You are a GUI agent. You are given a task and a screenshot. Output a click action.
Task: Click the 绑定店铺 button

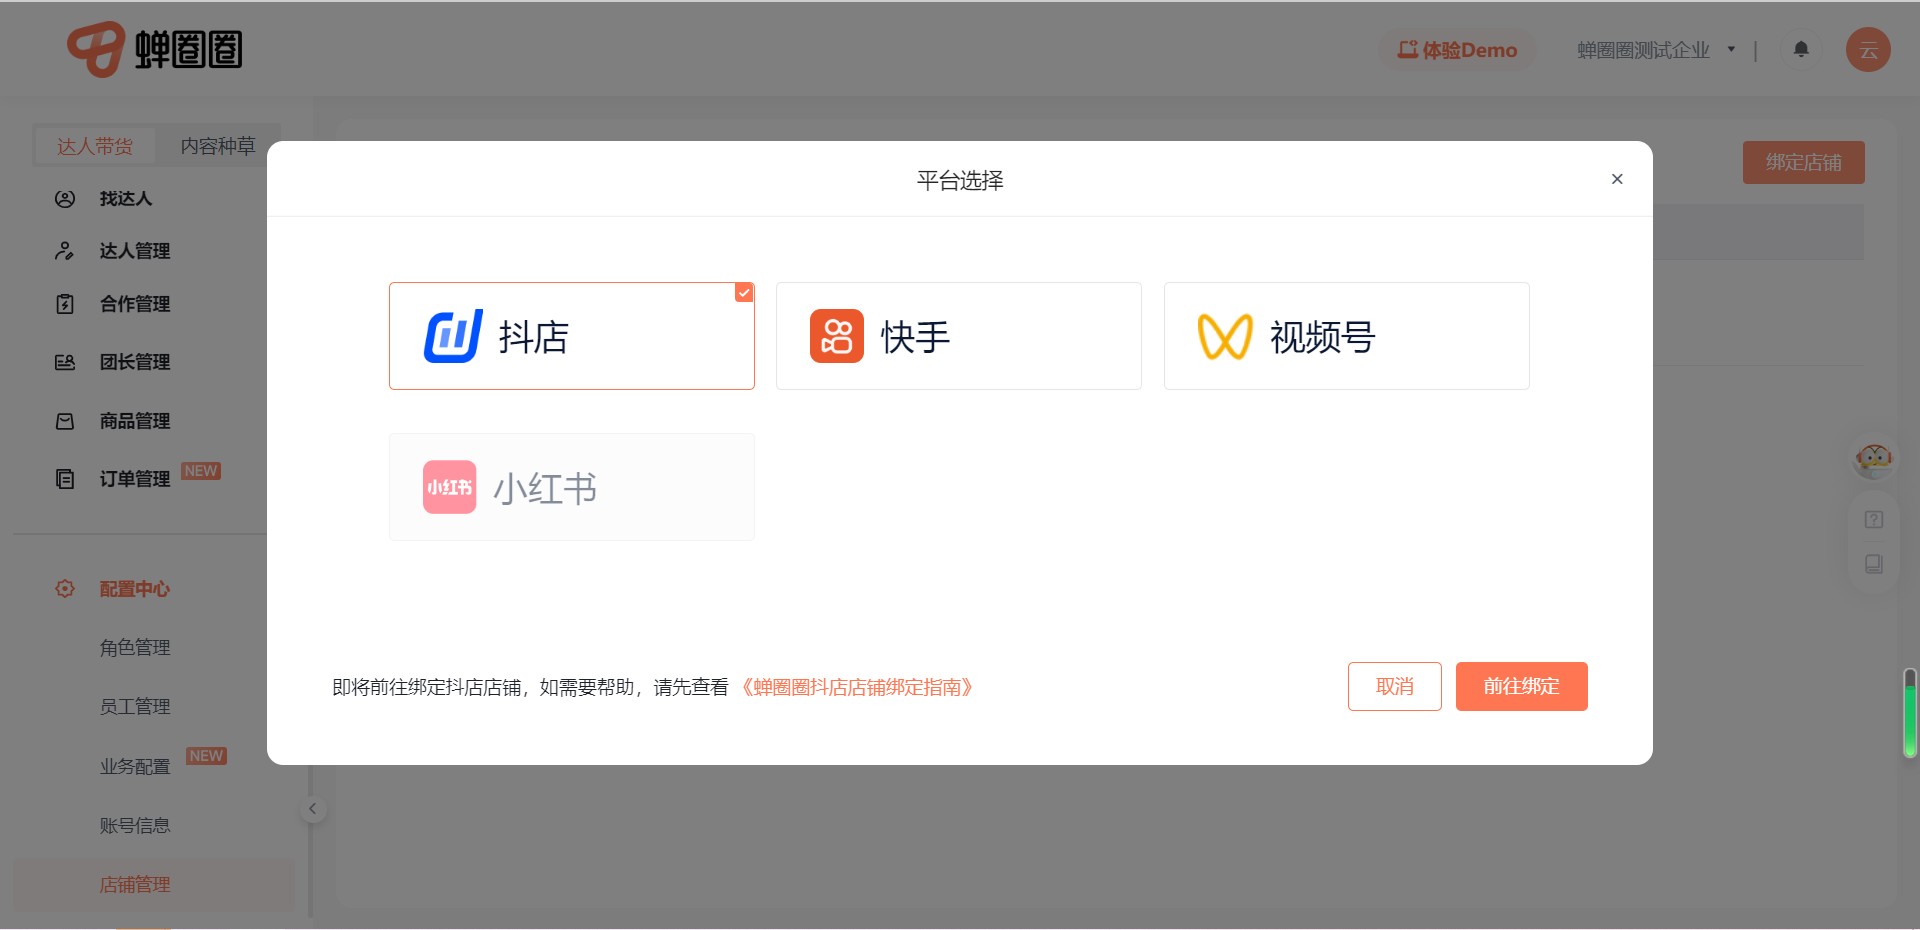coord(1803,162)
